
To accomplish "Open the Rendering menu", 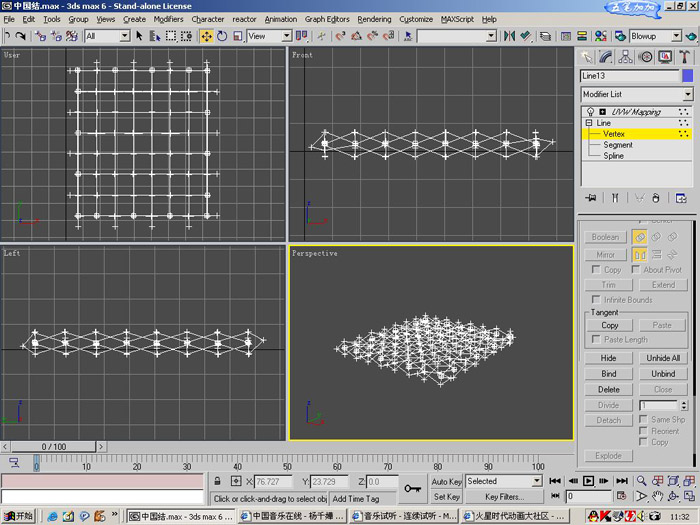I will [x=374, y=19].
